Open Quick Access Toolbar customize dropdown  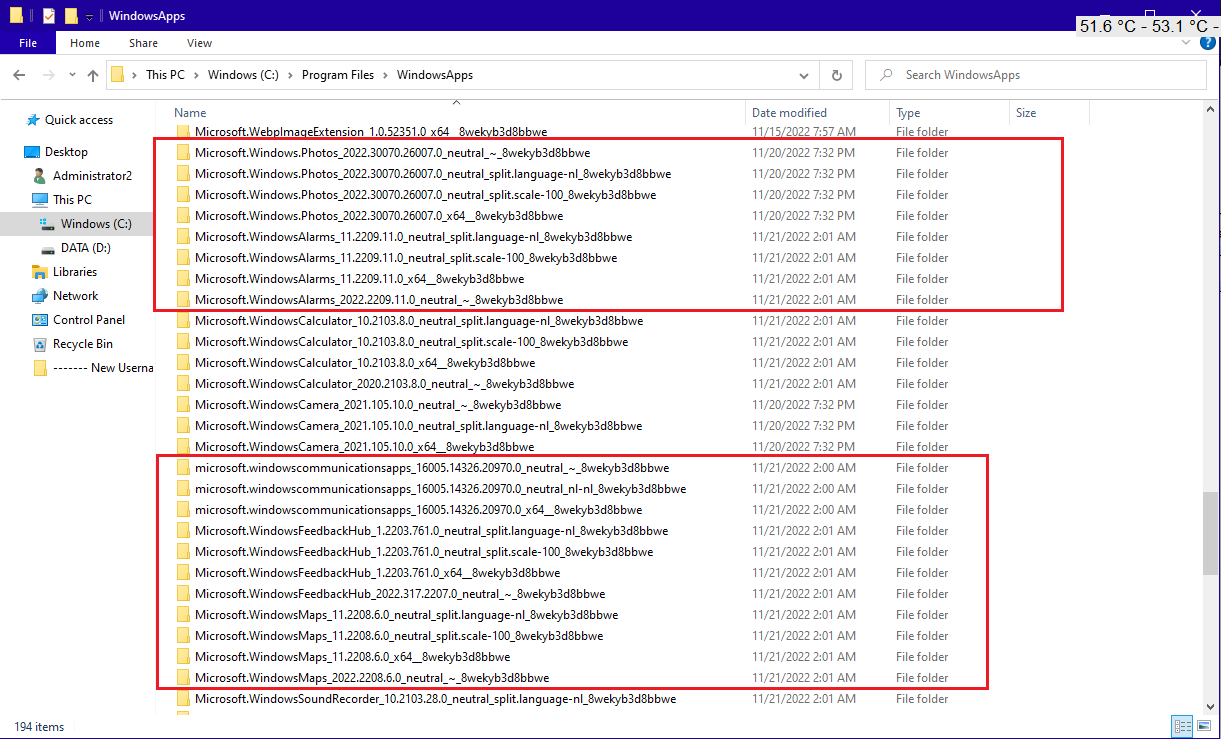pos(90,17)
